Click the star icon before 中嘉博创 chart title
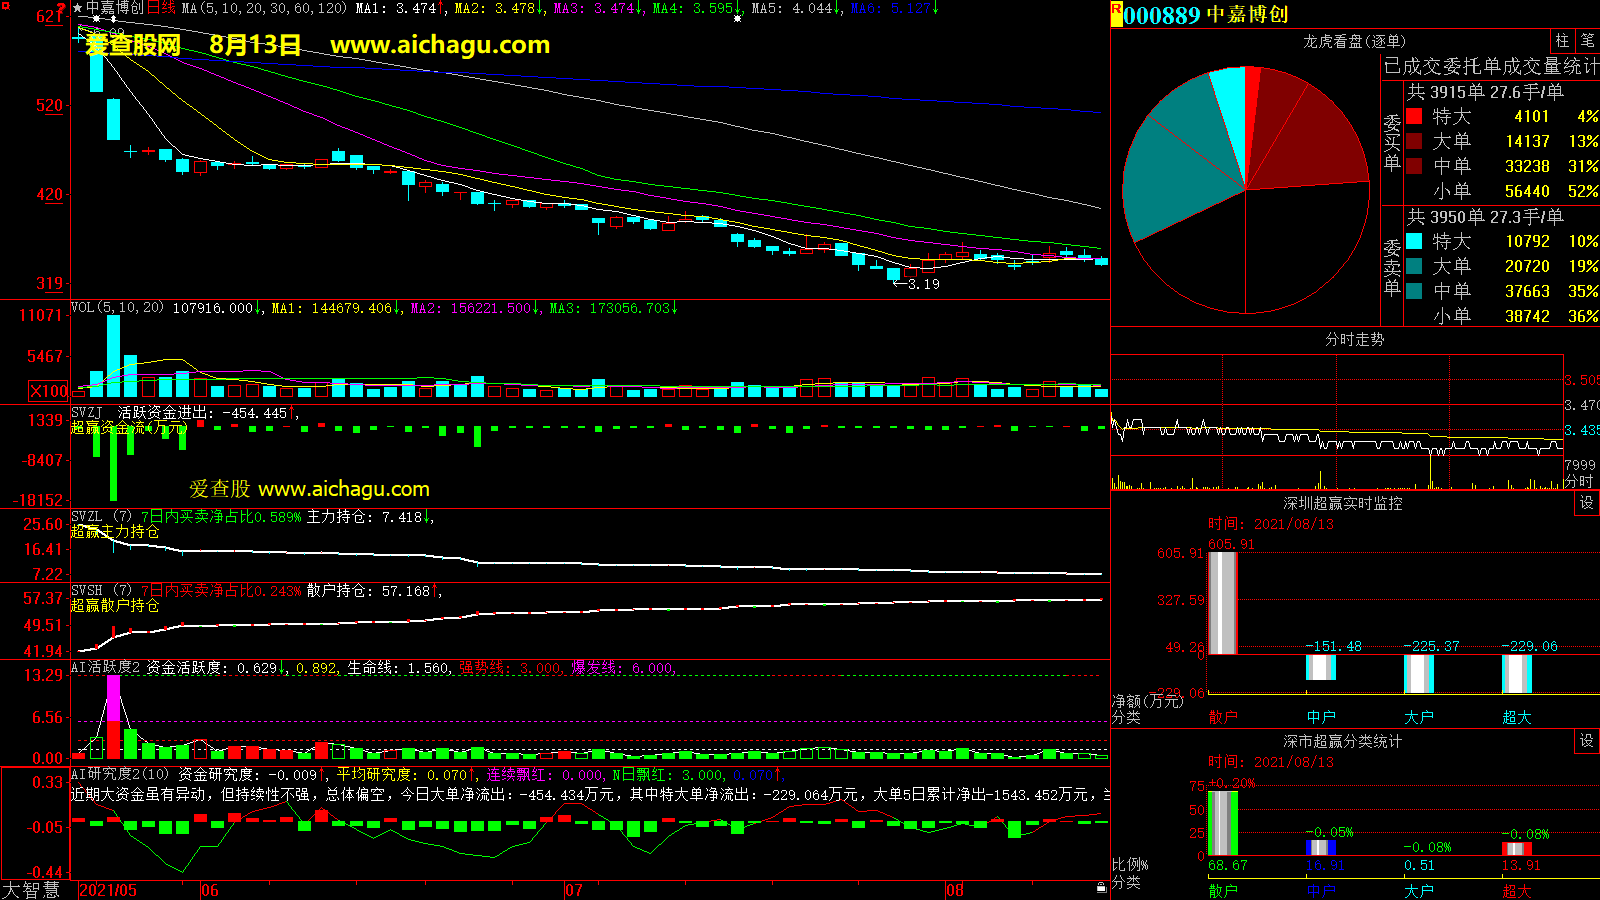Image resolution: width=1600 pixels, height=900 pixels. click(x=77, y=8)
